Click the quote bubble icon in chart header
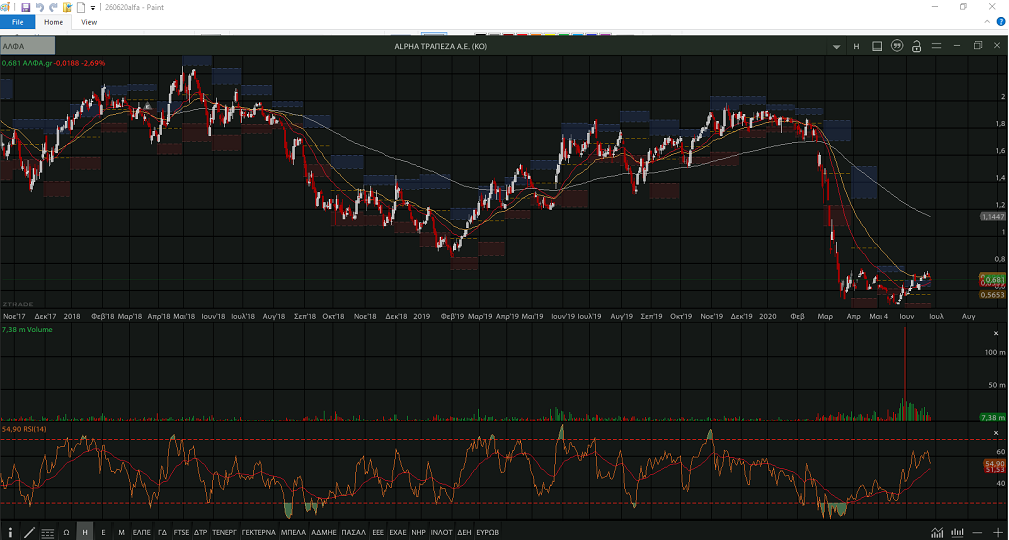 [896, 46]
